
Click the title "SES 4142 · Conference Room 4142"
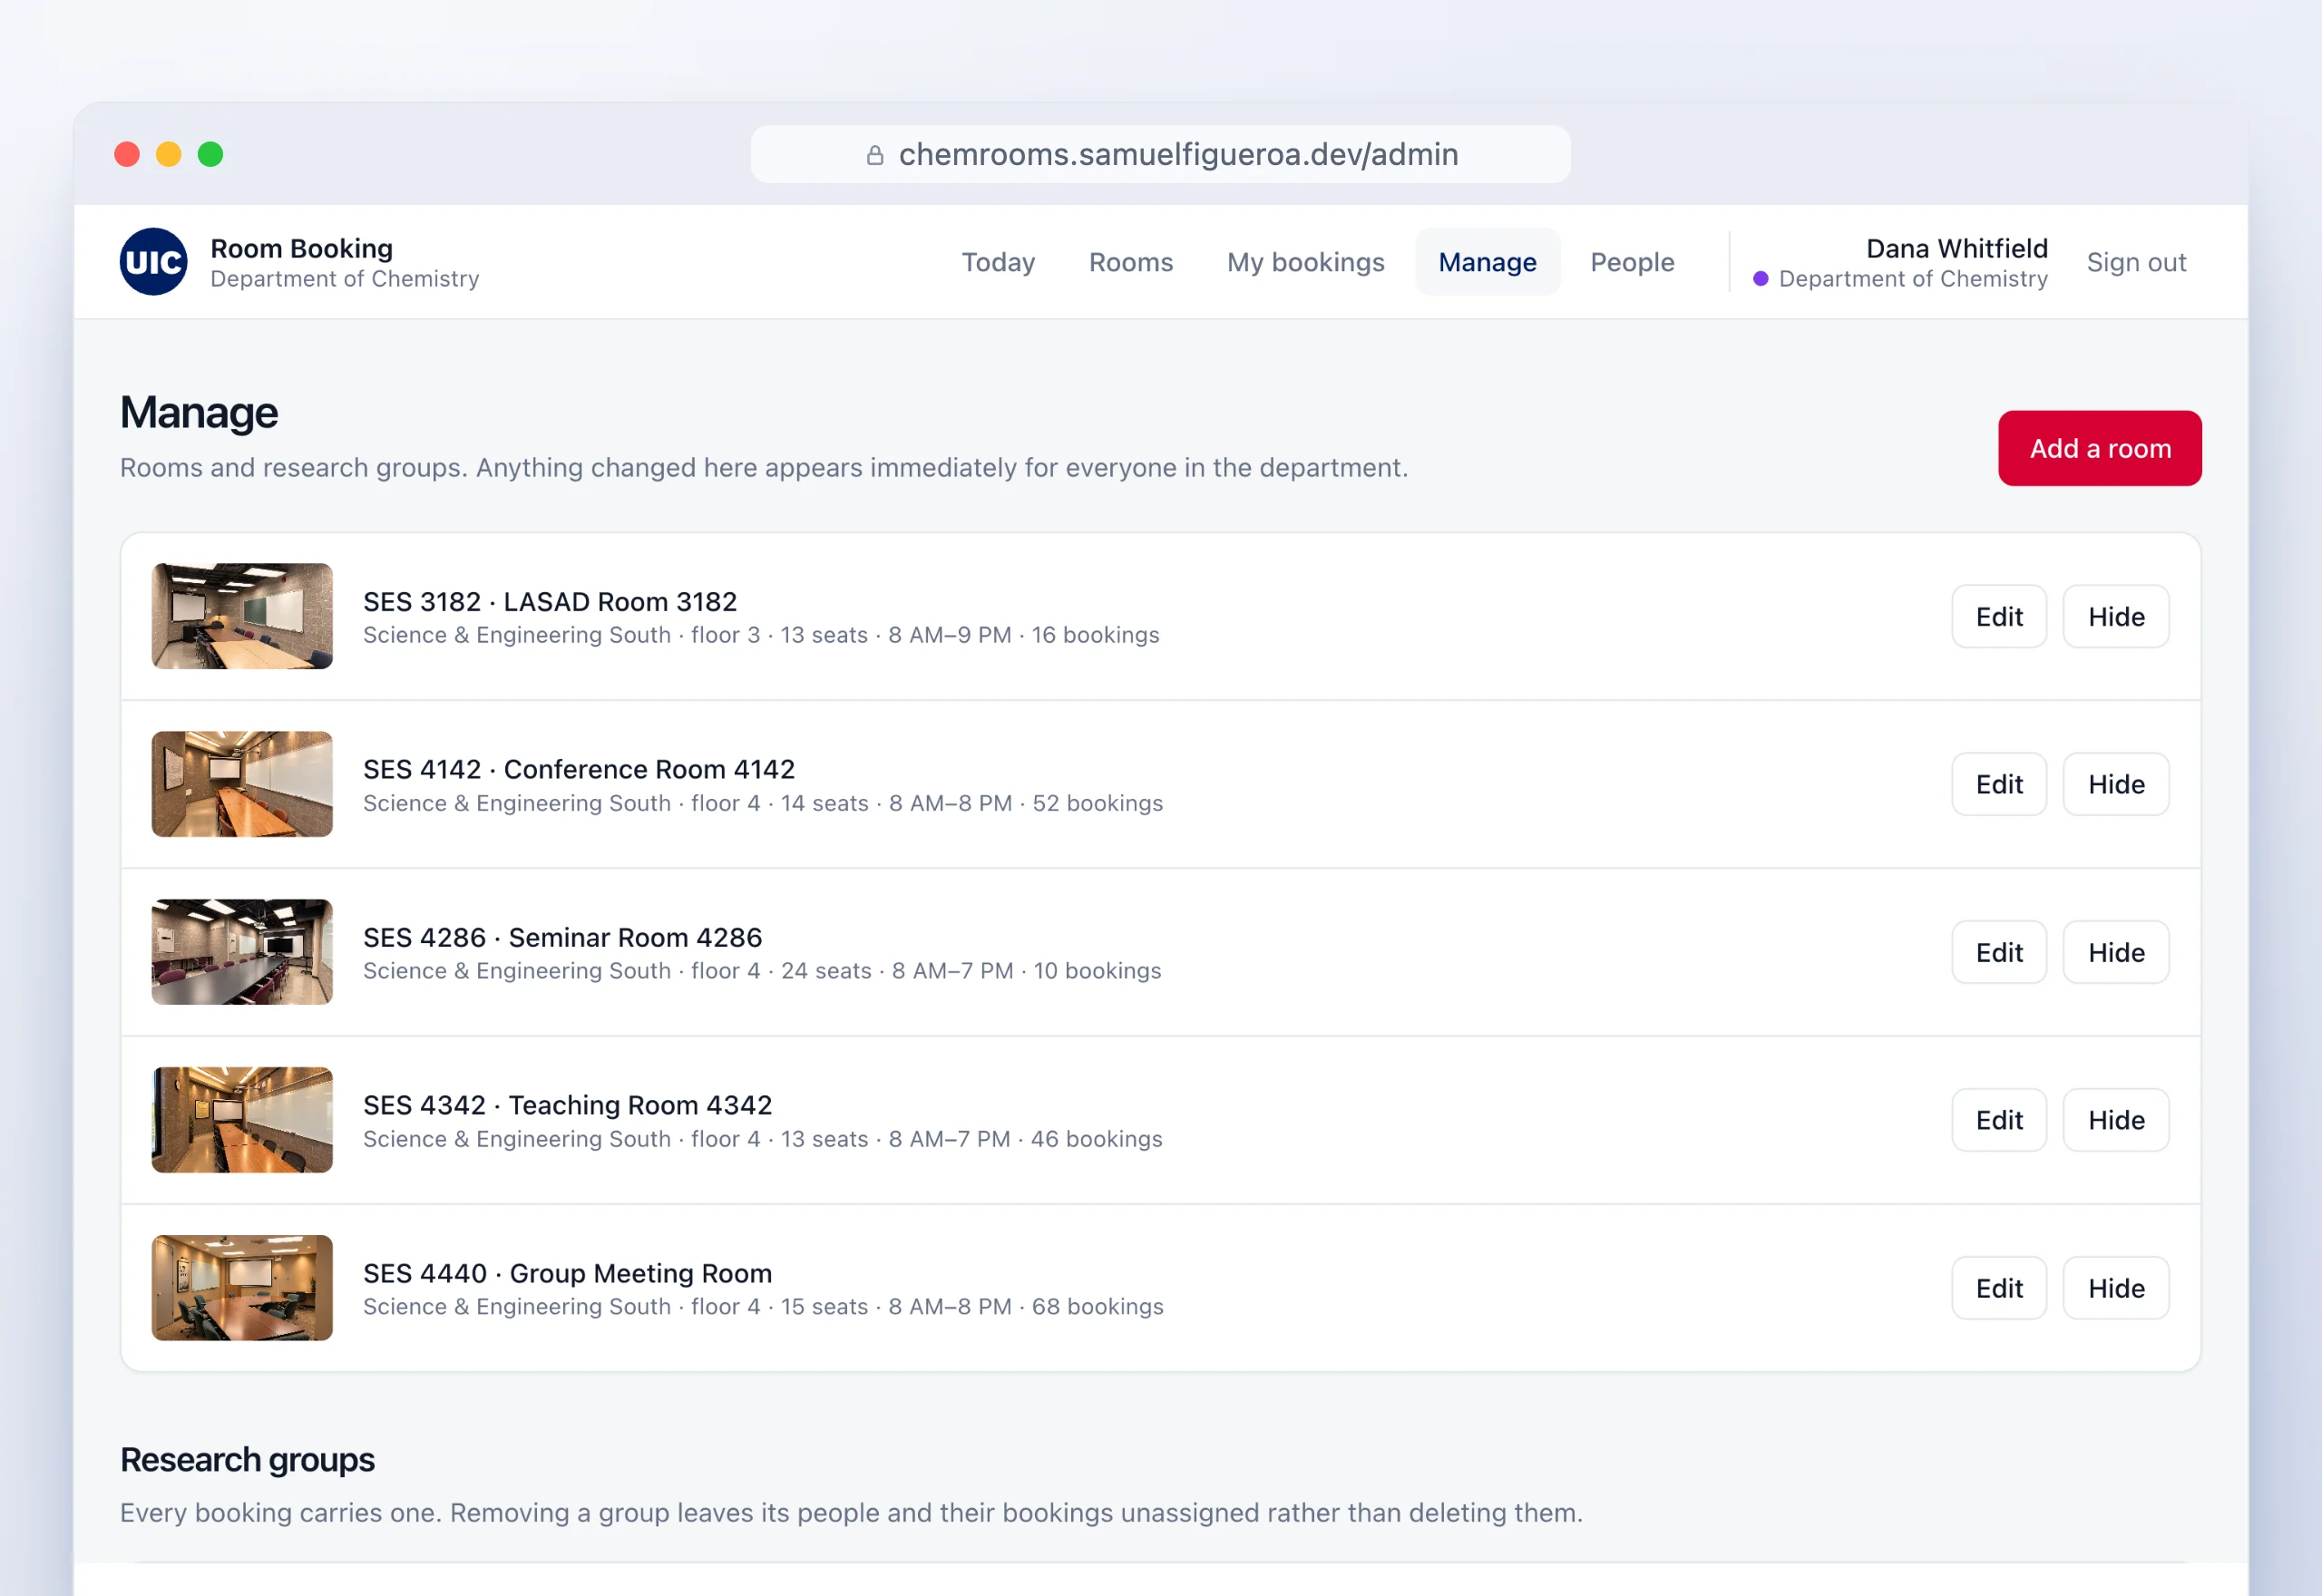click(579, 769)
